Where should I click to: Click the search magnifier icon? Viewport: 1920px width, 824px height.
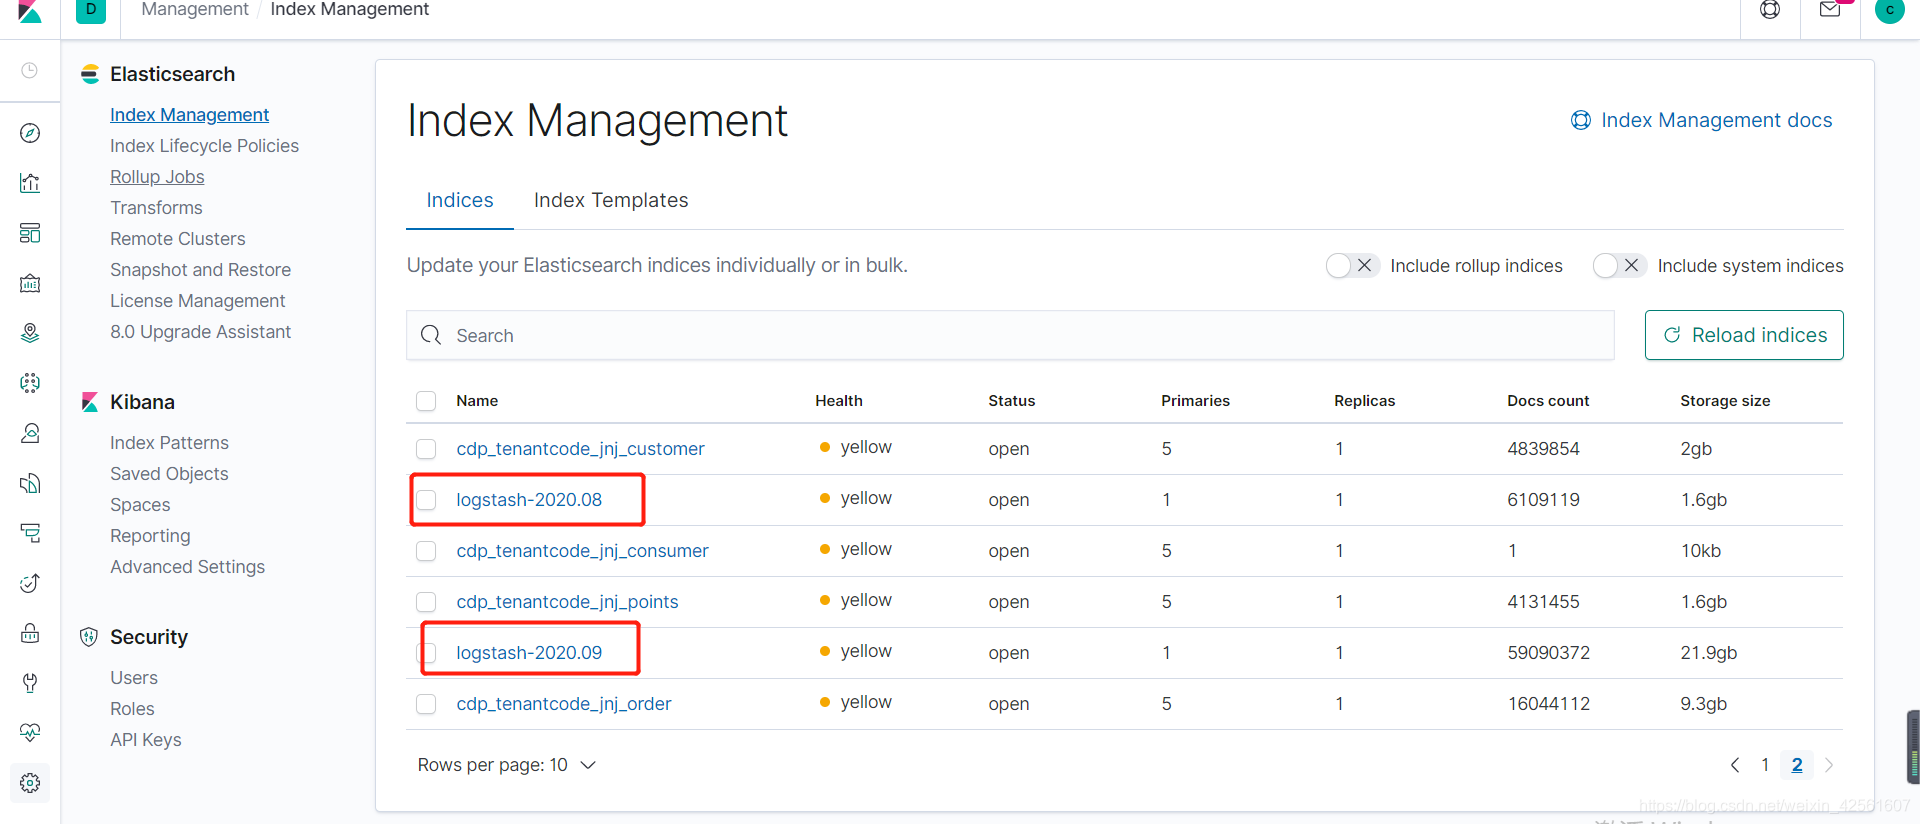tap(431, 335)
